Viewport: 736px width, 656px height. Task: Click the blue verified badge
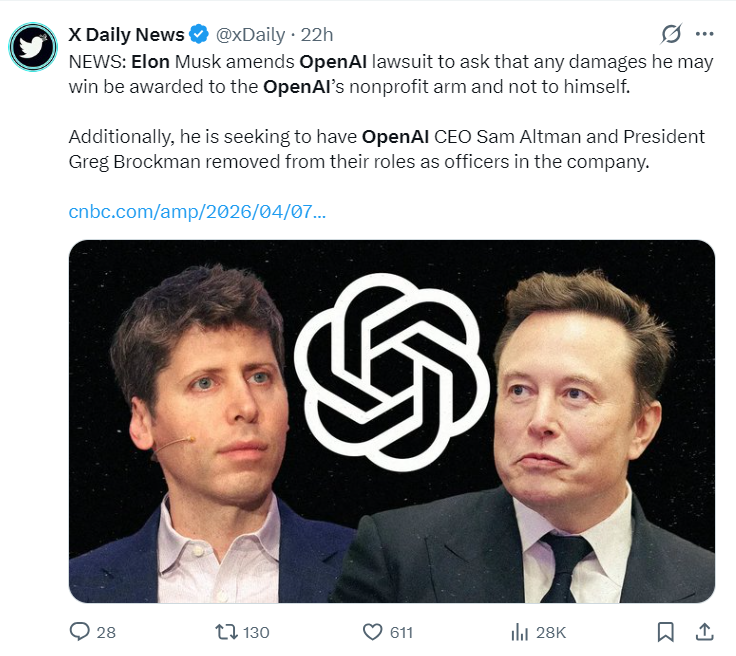click(x=199, y=34)
